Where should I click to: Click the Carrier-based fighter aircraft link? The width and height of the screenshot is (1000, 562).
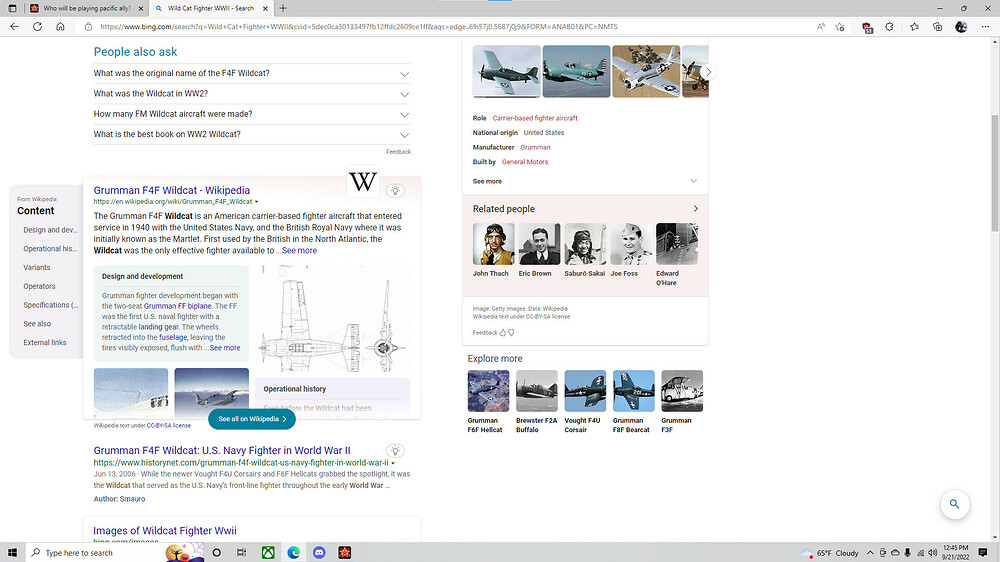click(x=534, y=118)
